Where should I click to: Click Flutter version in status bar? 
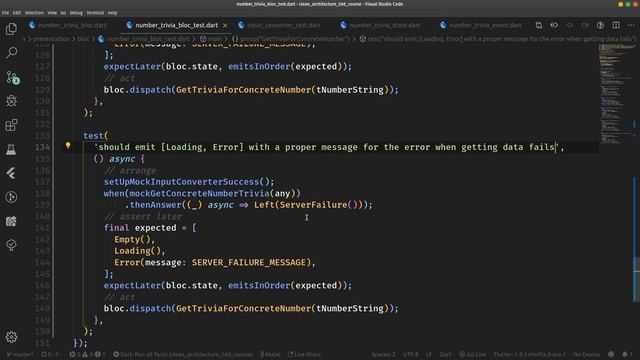[529, 354]
